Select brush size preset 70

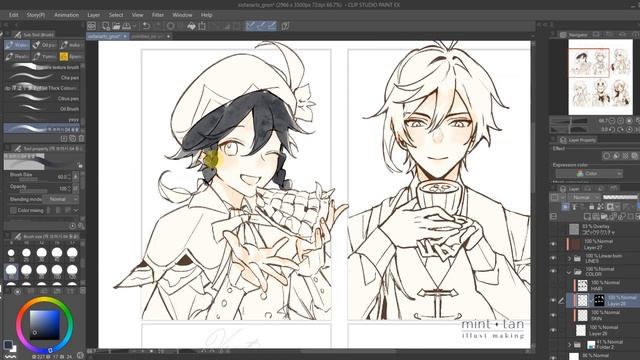tap(26, 270)
